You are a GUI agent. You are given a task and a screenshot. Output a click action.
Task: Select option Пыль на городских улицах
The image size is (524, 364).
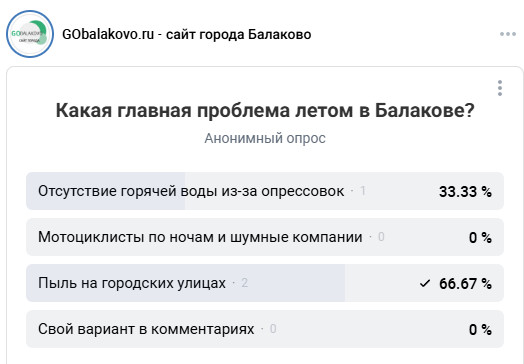click(265, 283)
